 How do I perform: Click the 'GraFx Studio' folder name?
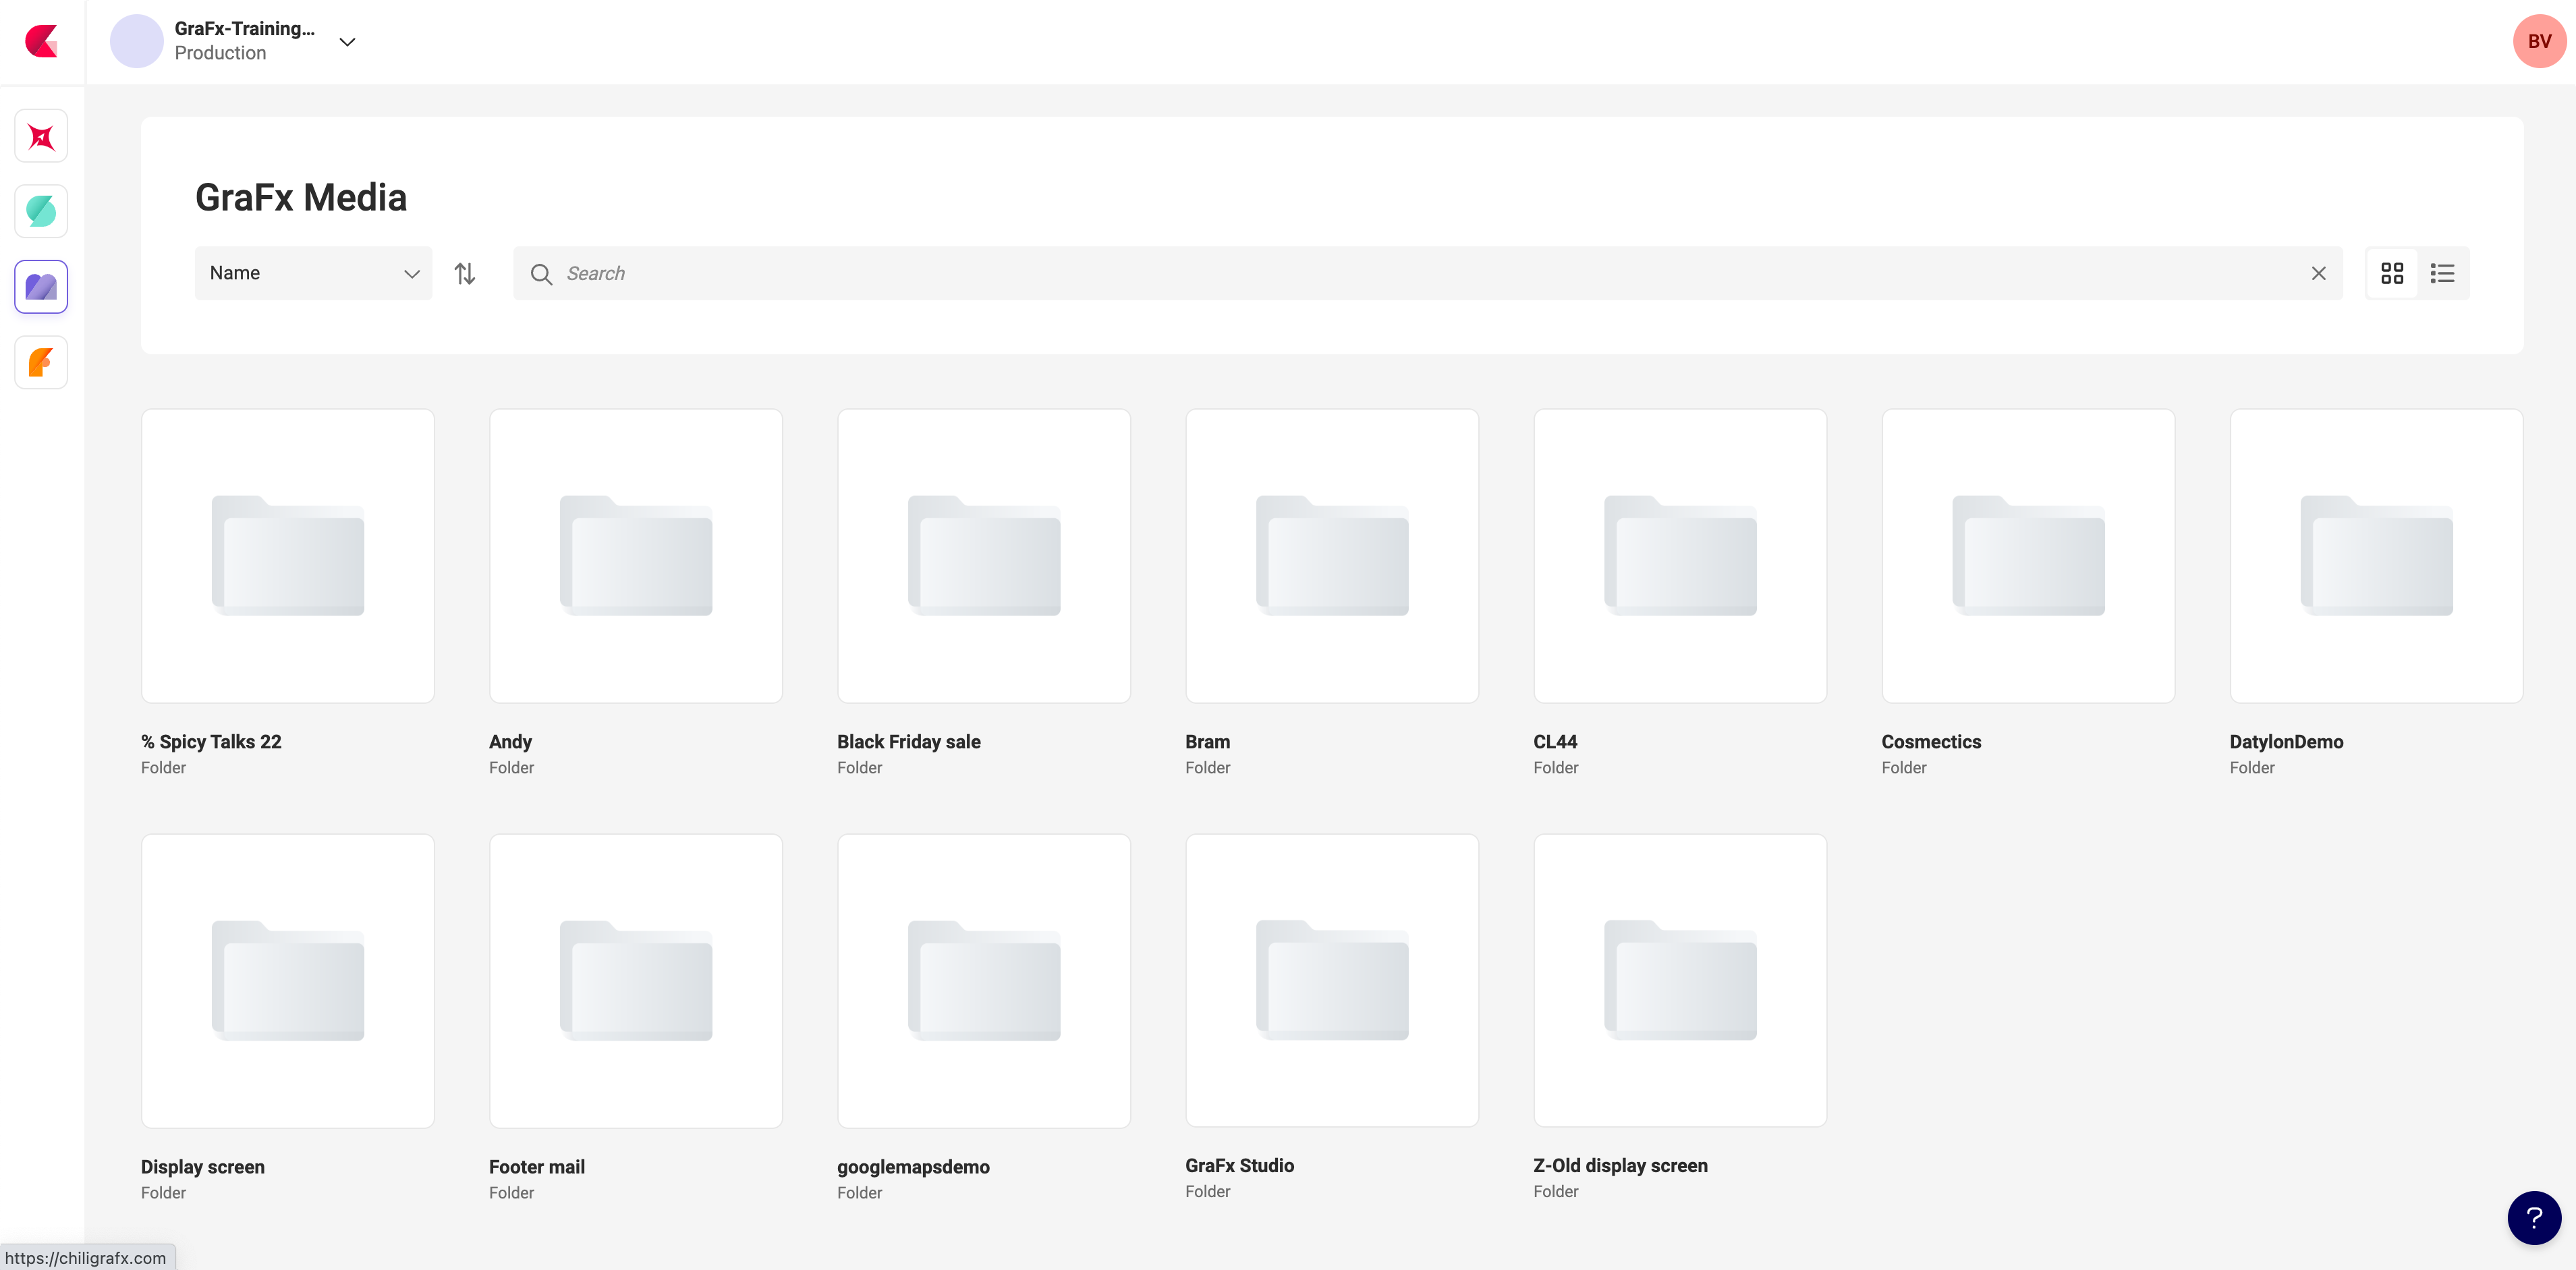click(1239, 1165)
